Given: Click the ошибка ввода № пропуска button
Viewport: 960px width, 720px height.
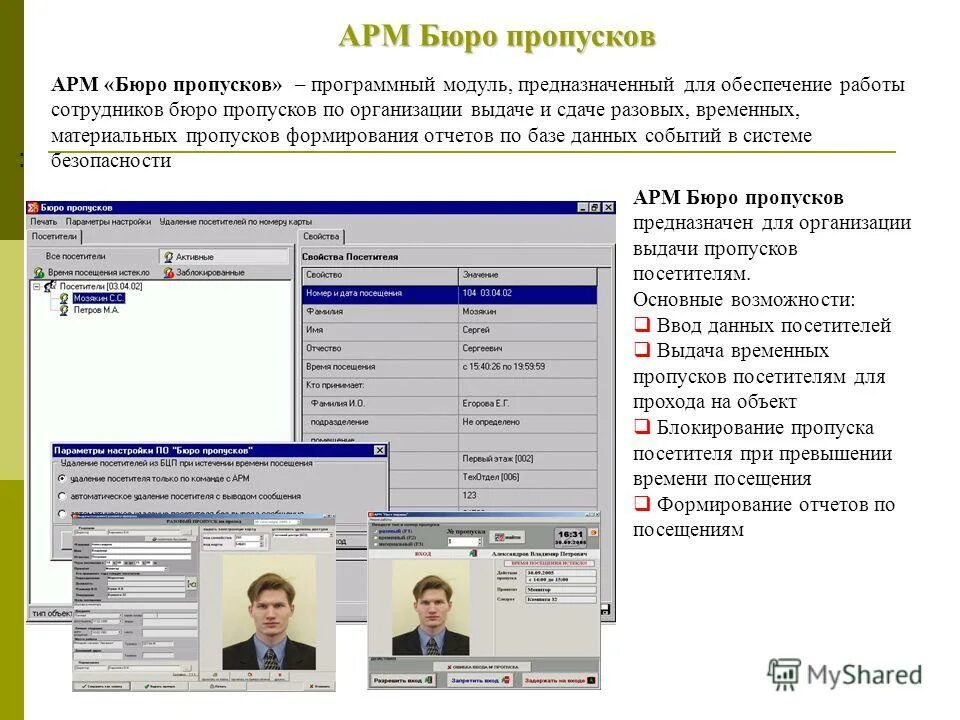Looking at the screenshot, I should [482, 666].
